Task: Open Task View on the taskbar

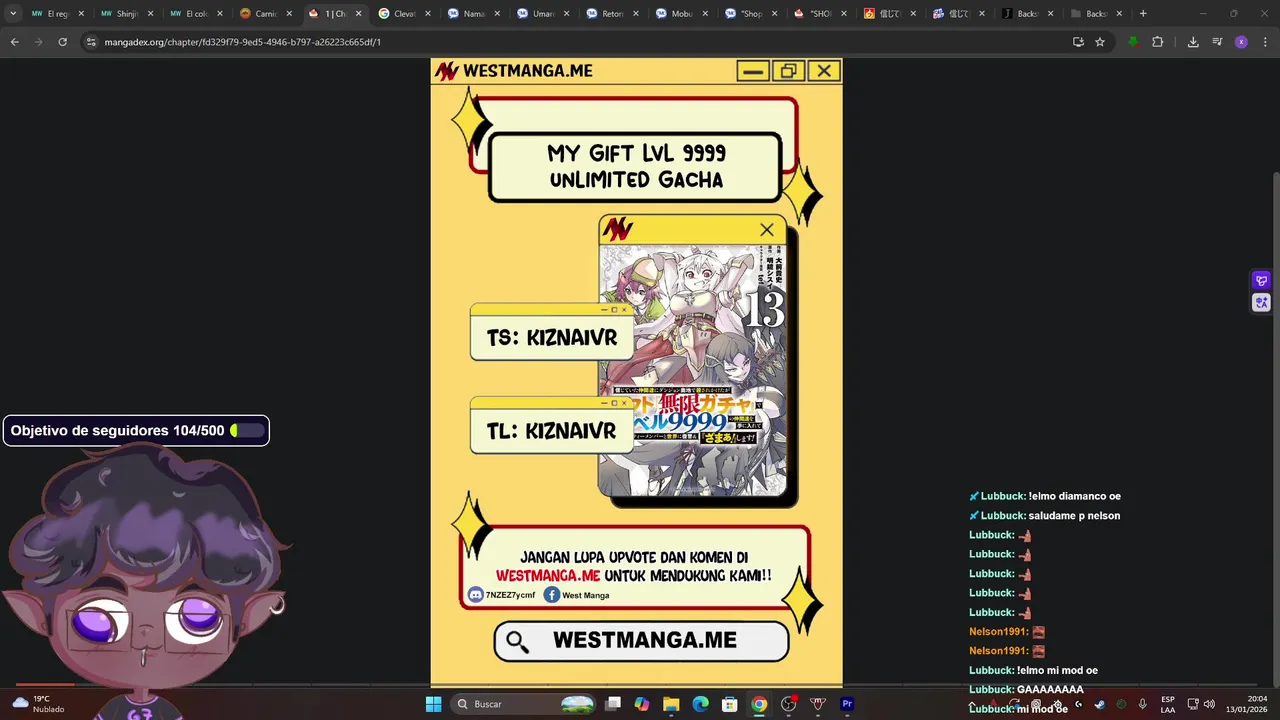Action: pos(613,704)
